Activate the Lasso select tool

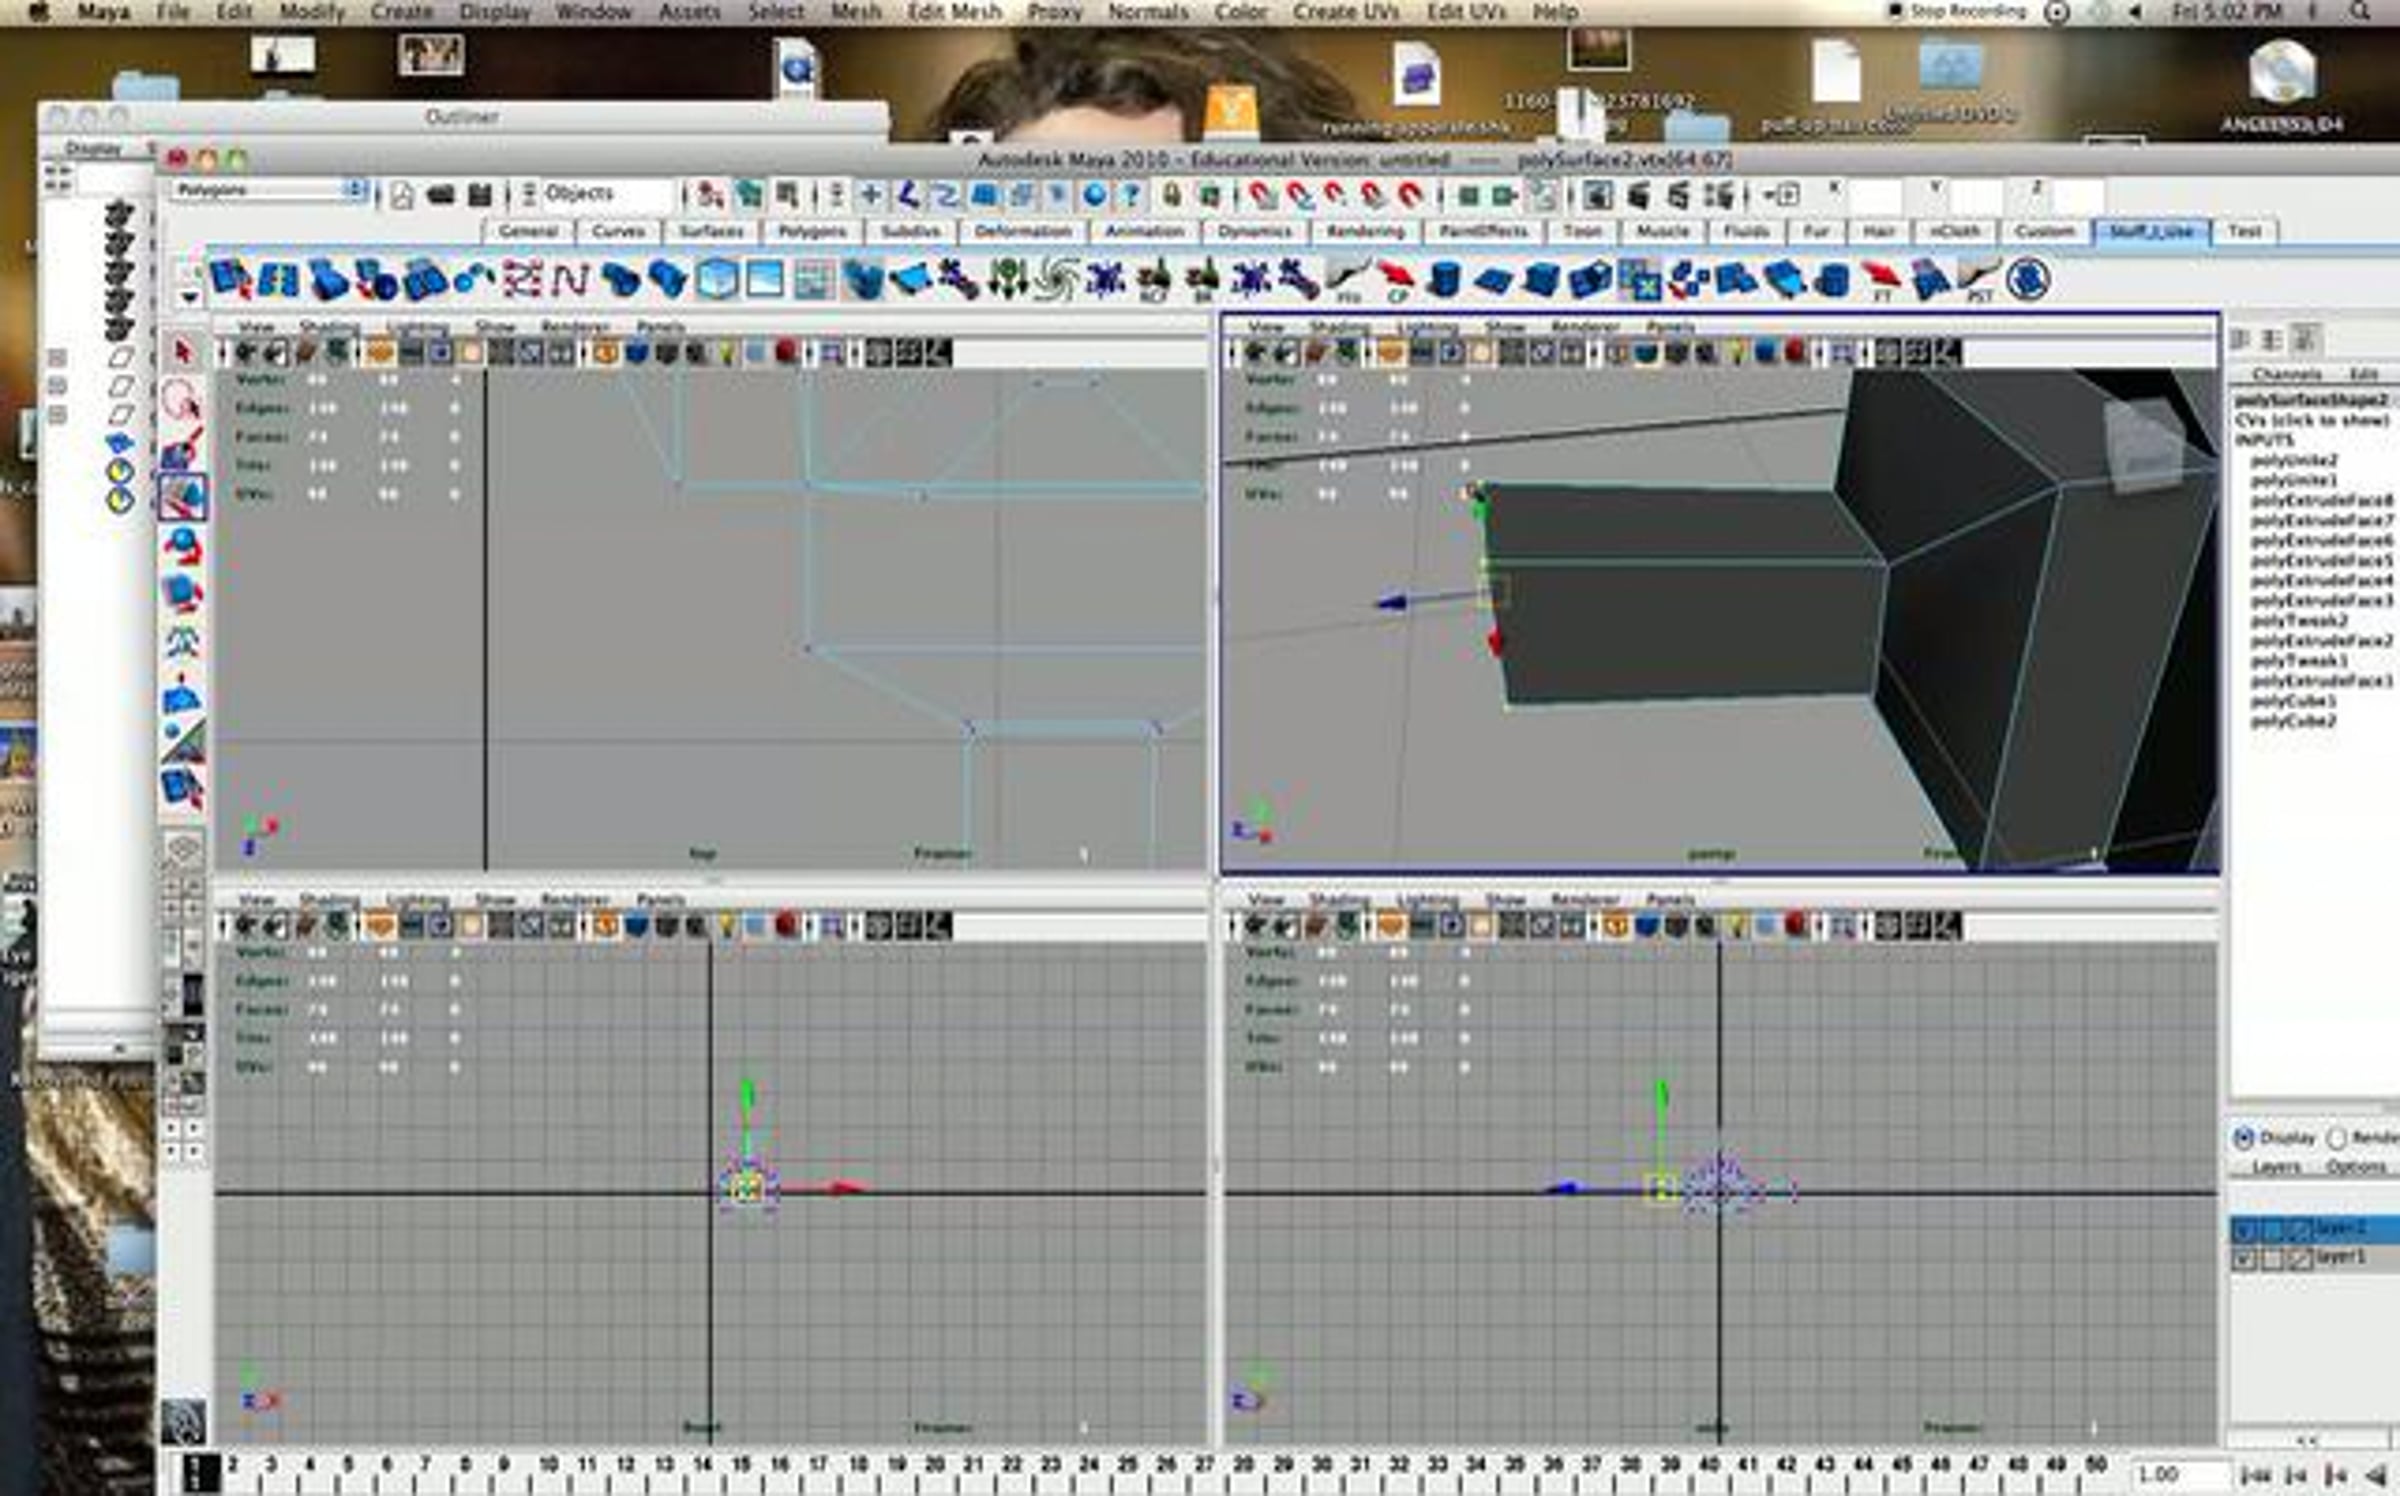182,402
